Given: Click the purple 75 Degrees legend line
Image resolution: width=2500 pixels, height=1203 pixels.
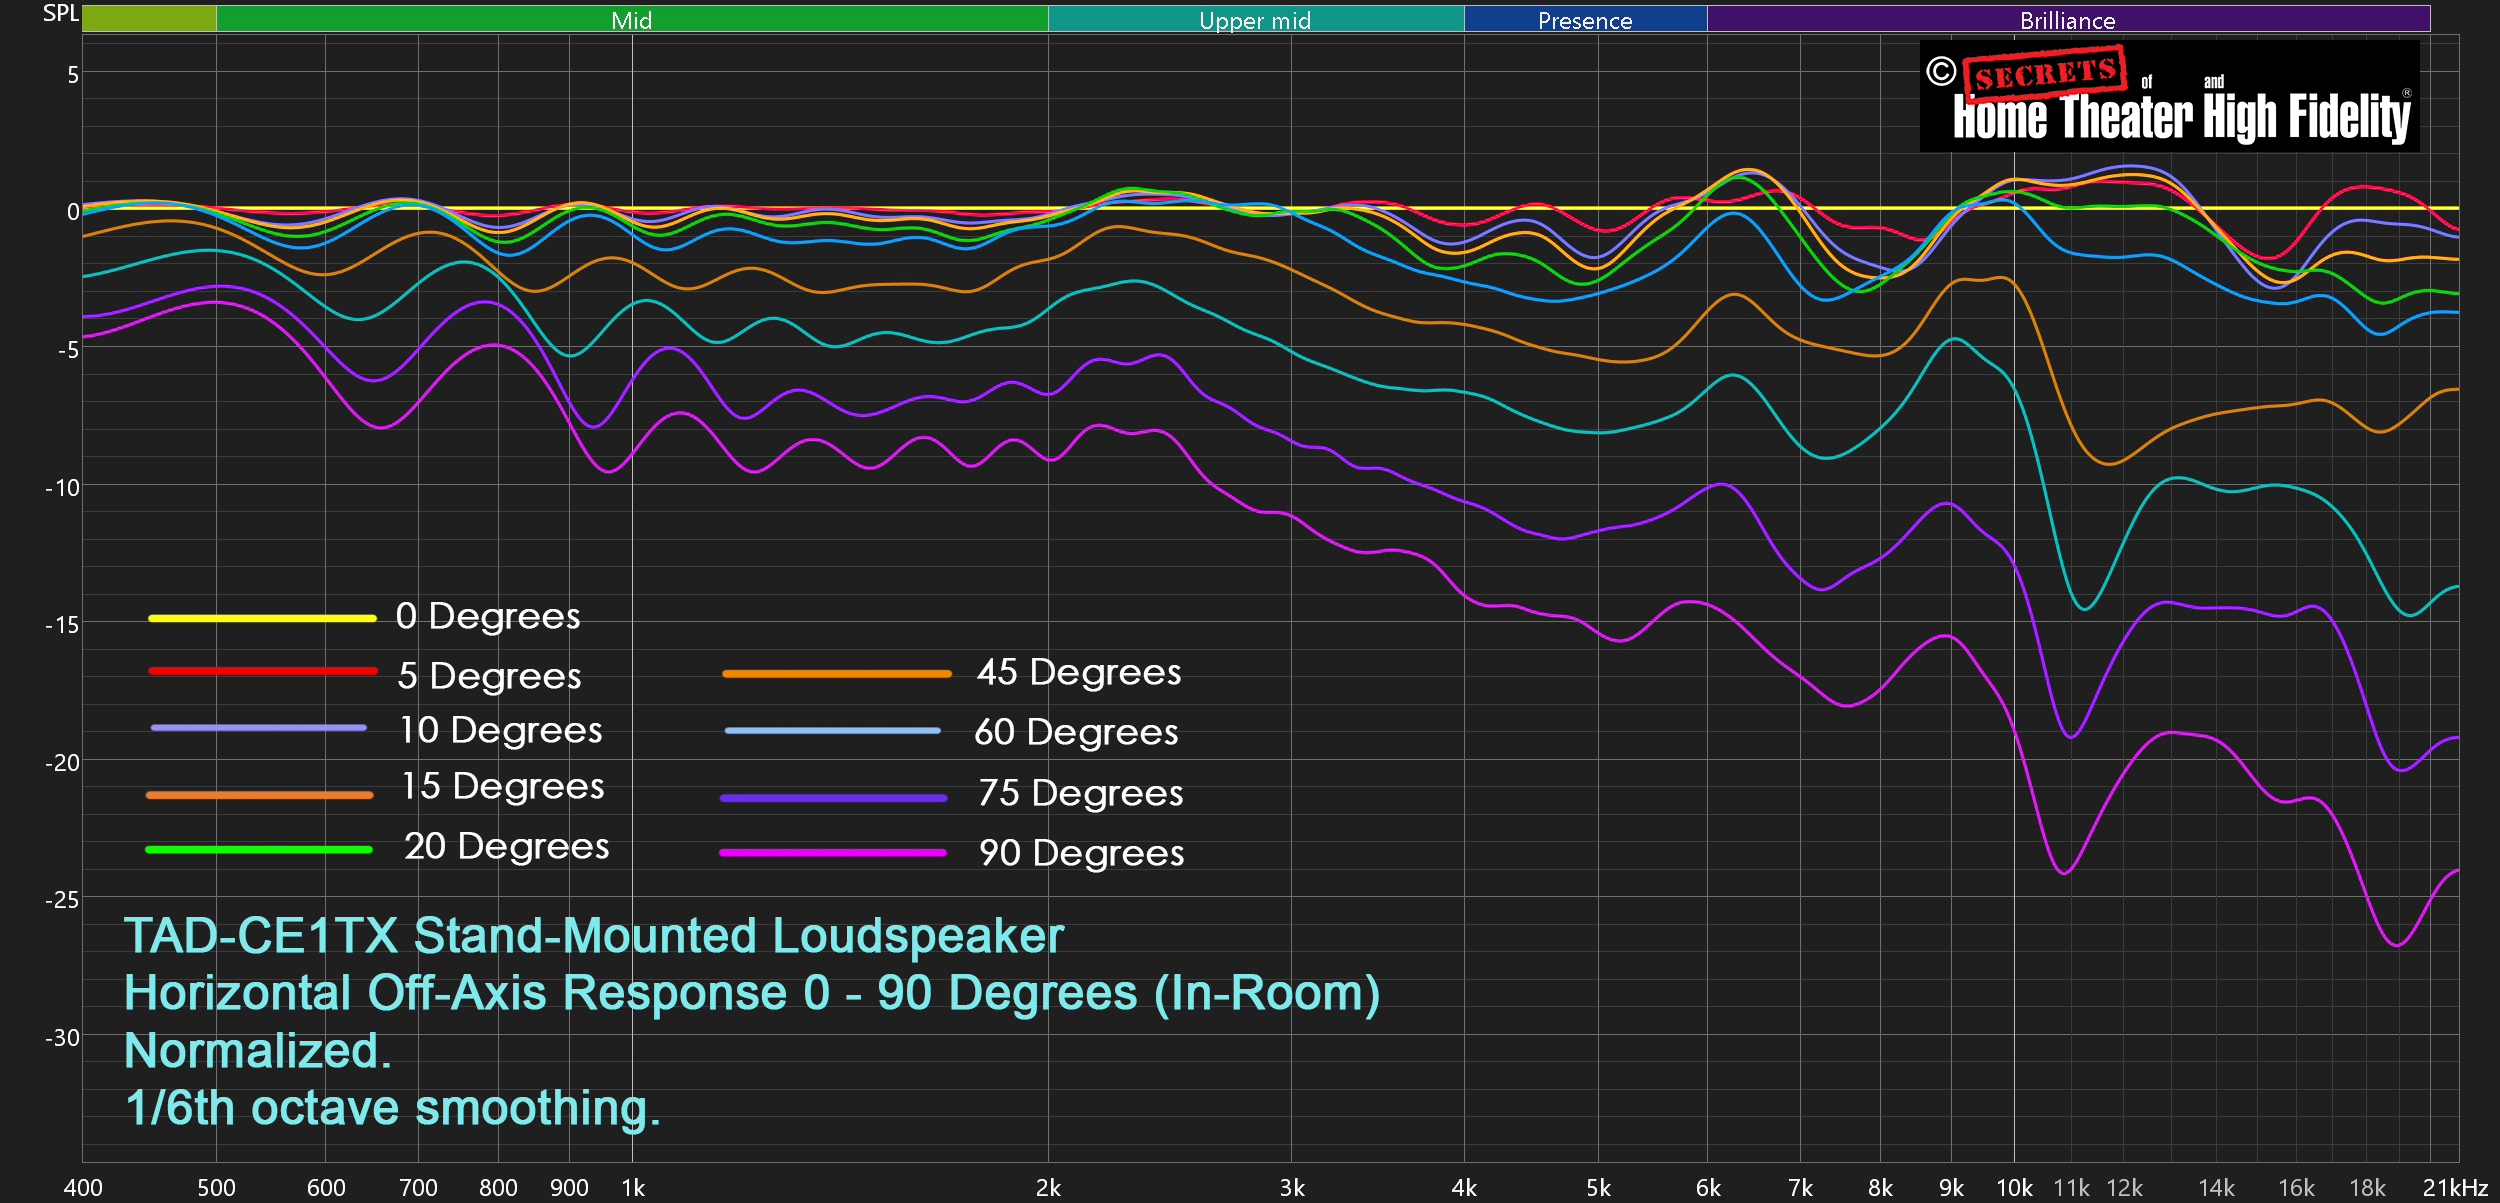Looking at the screenshot, I should click(x=833, y=798).
